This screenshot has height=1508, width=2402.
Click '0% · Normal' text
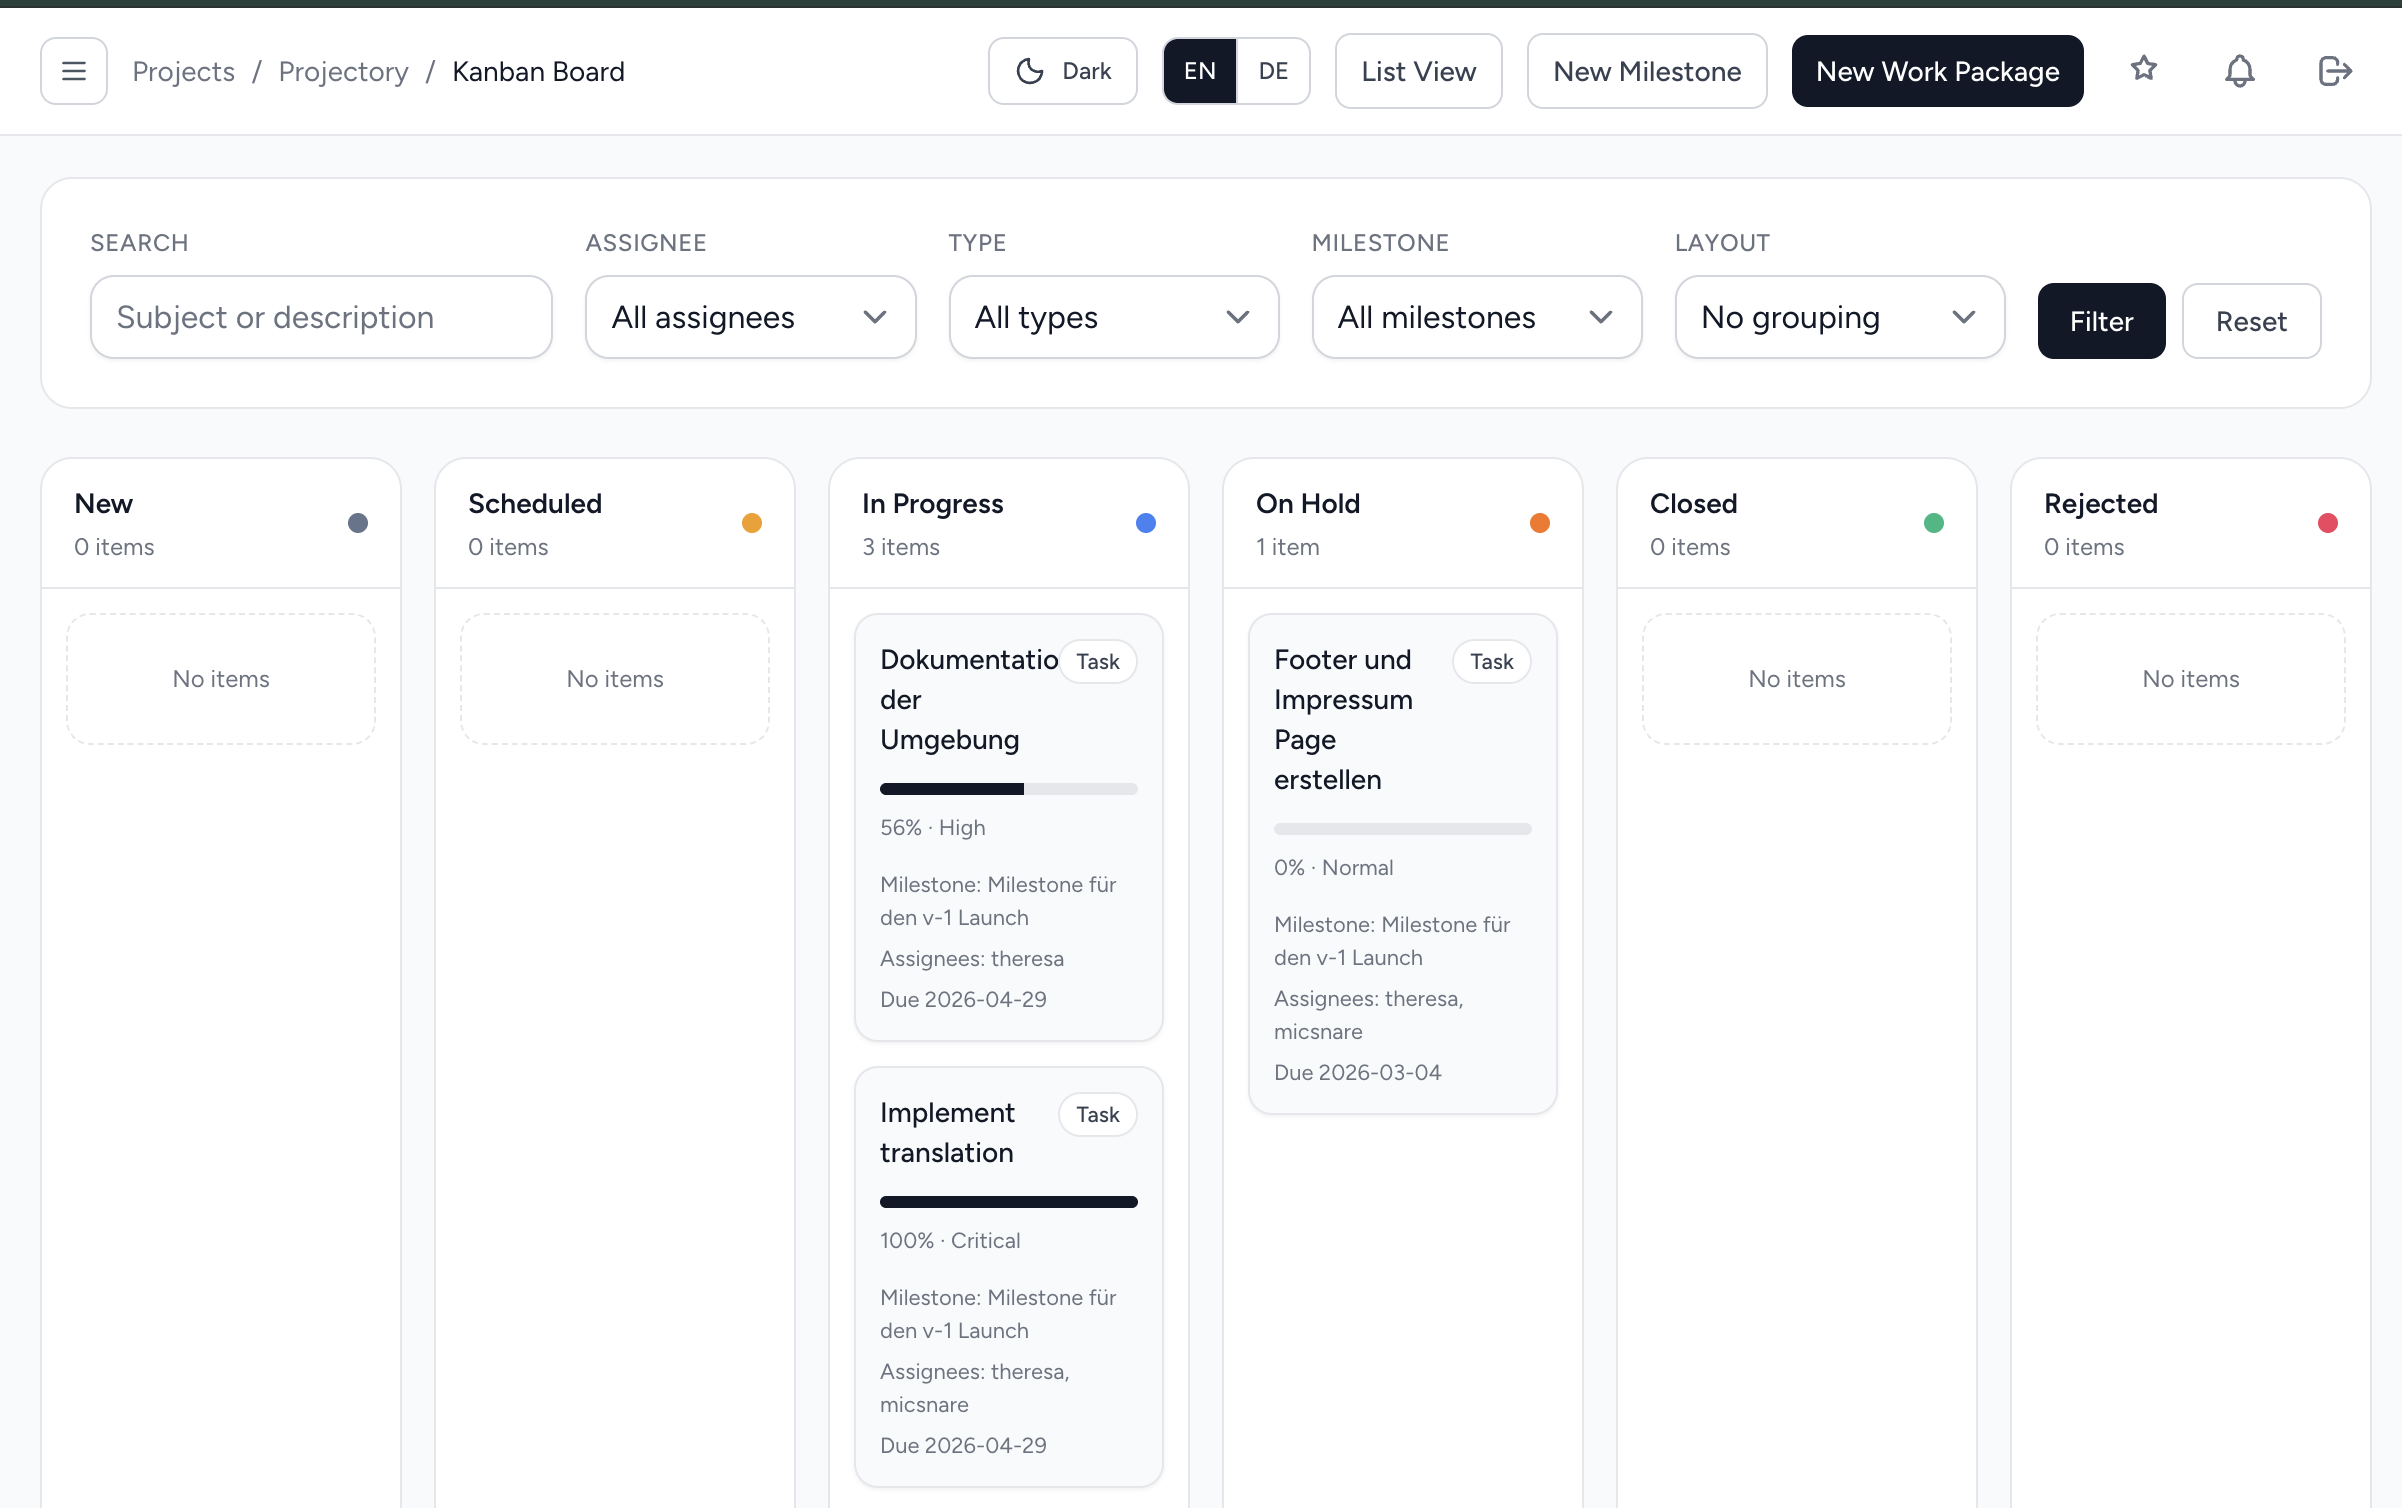click(x=1333, y=867)
